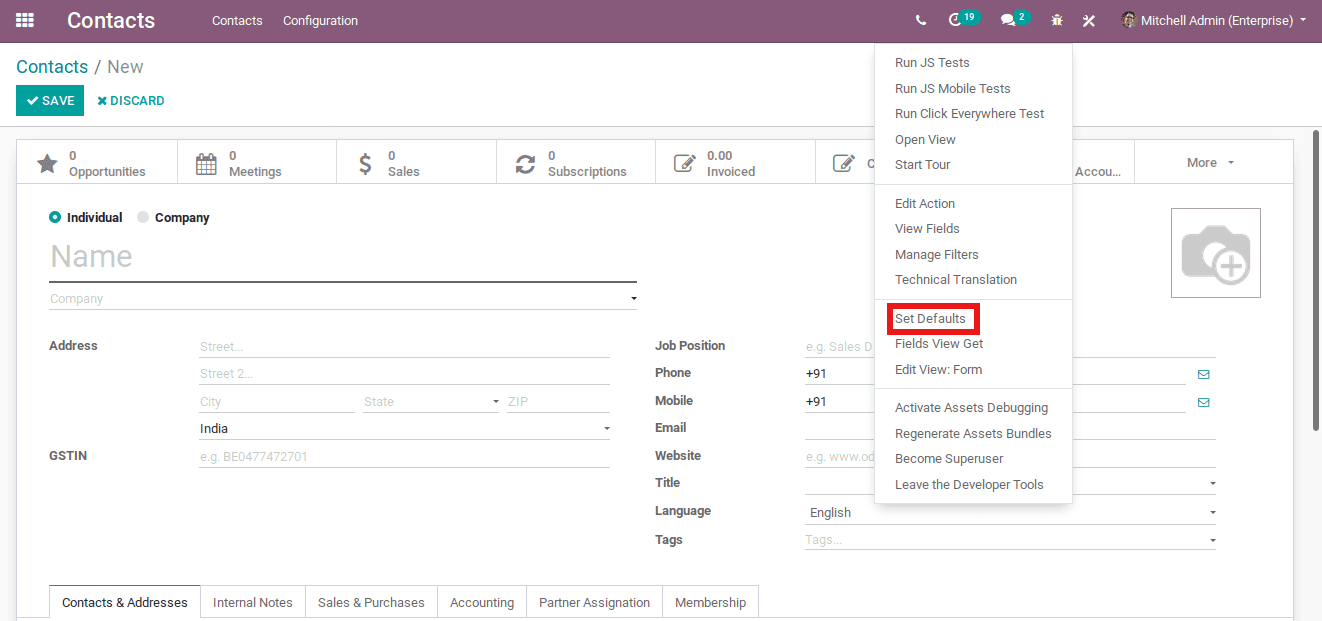Viewport: 1322px width, 621px height.
Task: Open the Contacts top menu item
Action: point(237,20)
